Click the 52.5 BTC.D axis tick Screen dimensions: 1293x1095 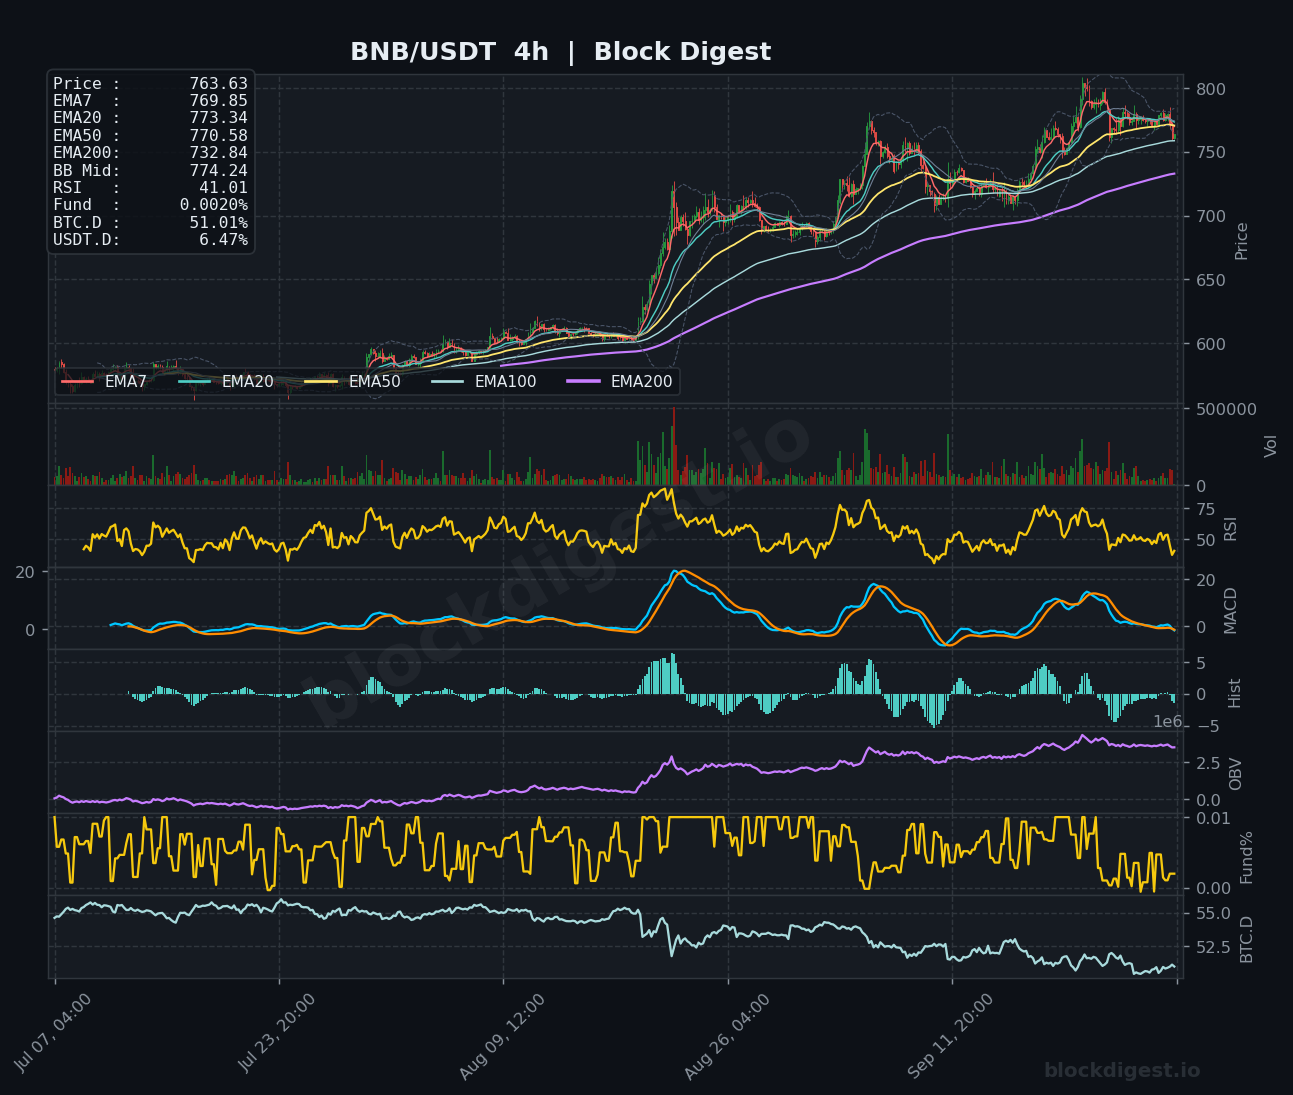[1213, 947]
